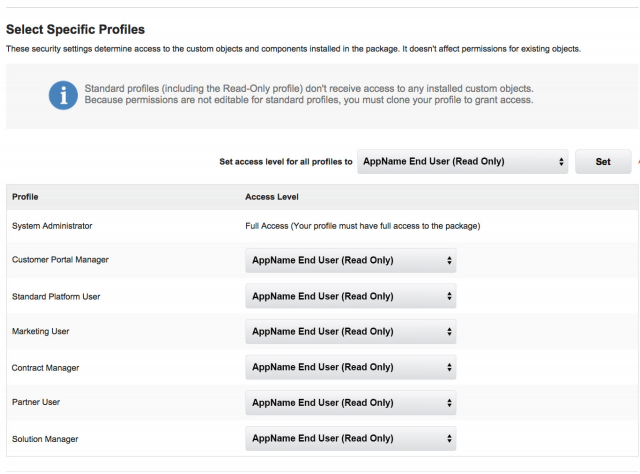
Task: Open Standard Platform User access level dropdown
Action: coord(350,297)
